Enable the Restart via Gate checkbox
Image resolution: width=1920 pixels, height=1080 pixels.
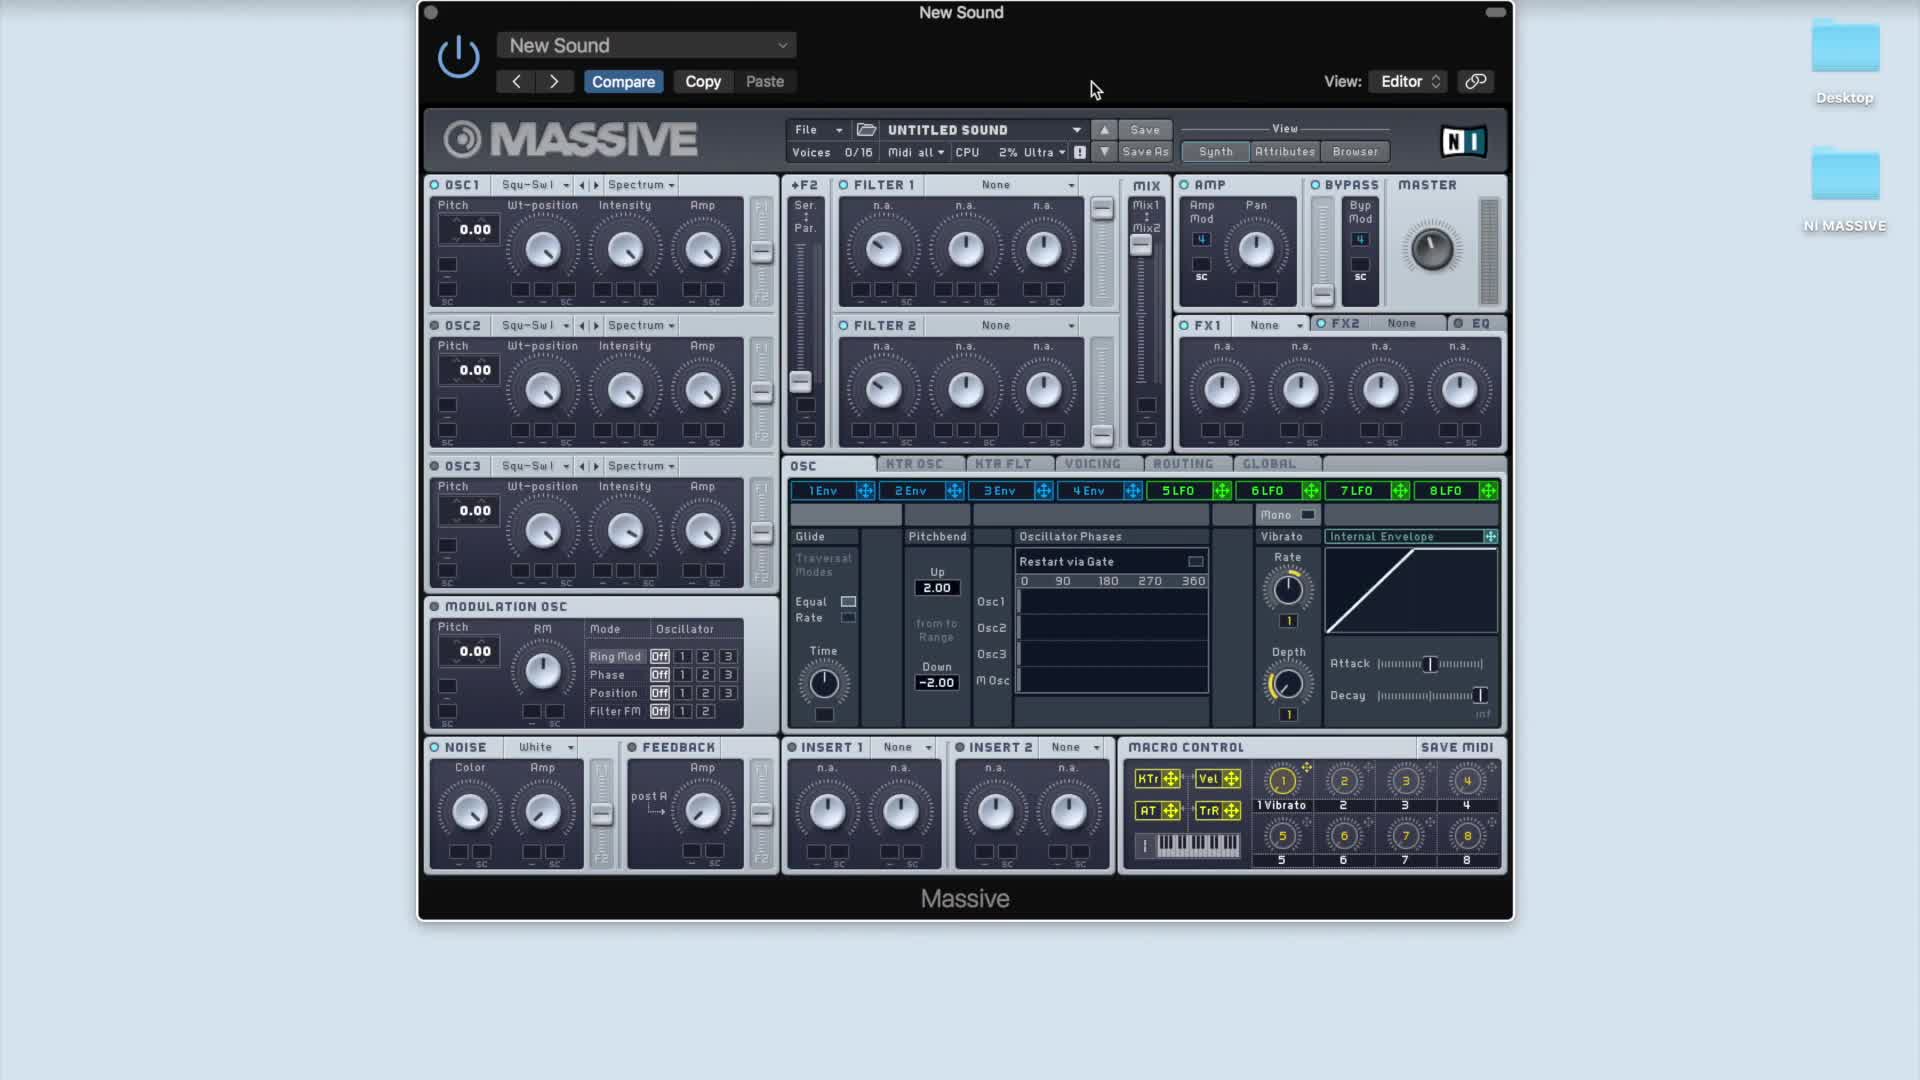1195,562
